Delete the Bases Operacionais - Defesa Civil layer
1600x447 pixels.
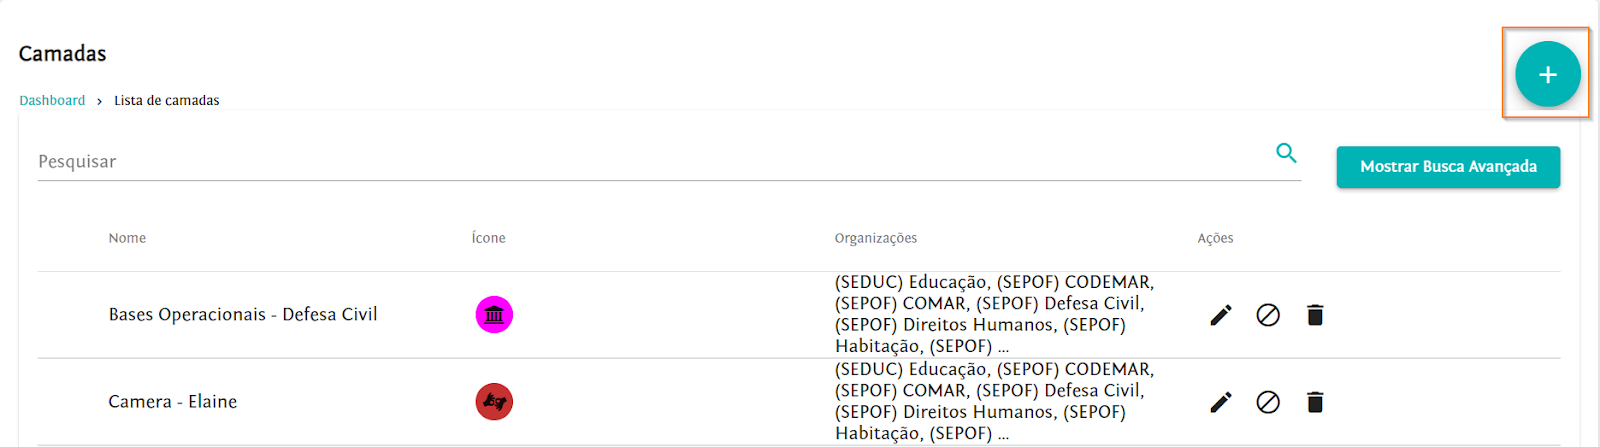pyautogui.click(x=1315, y=315)
